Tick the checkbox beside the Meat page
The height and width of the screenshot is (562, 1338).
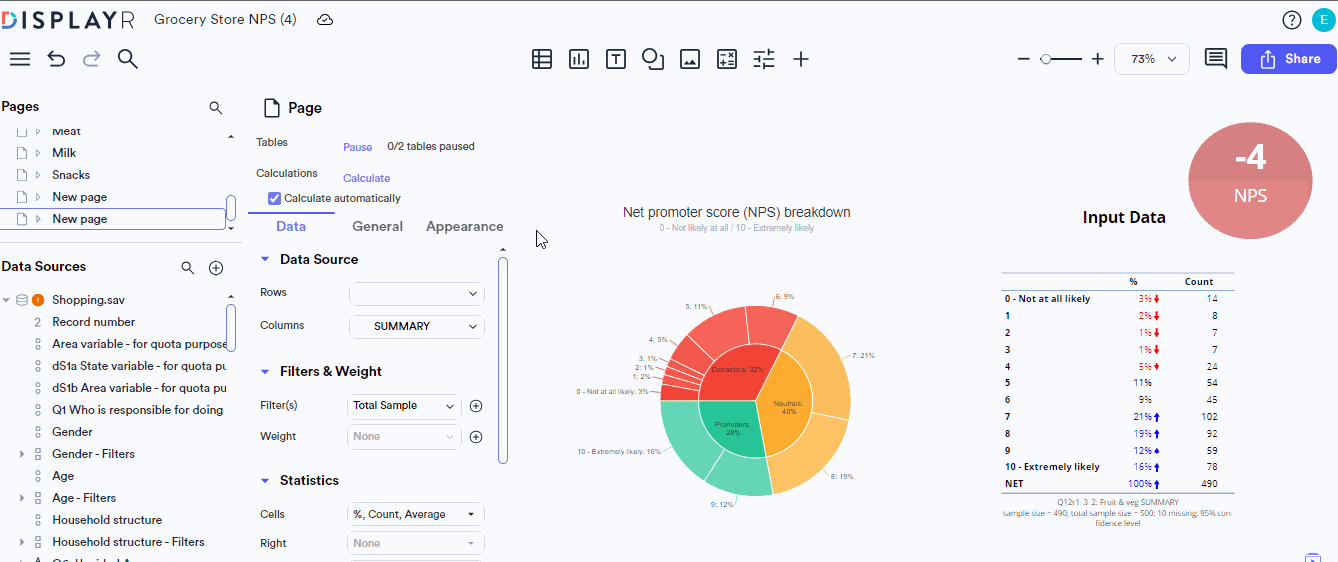[21, 132]
